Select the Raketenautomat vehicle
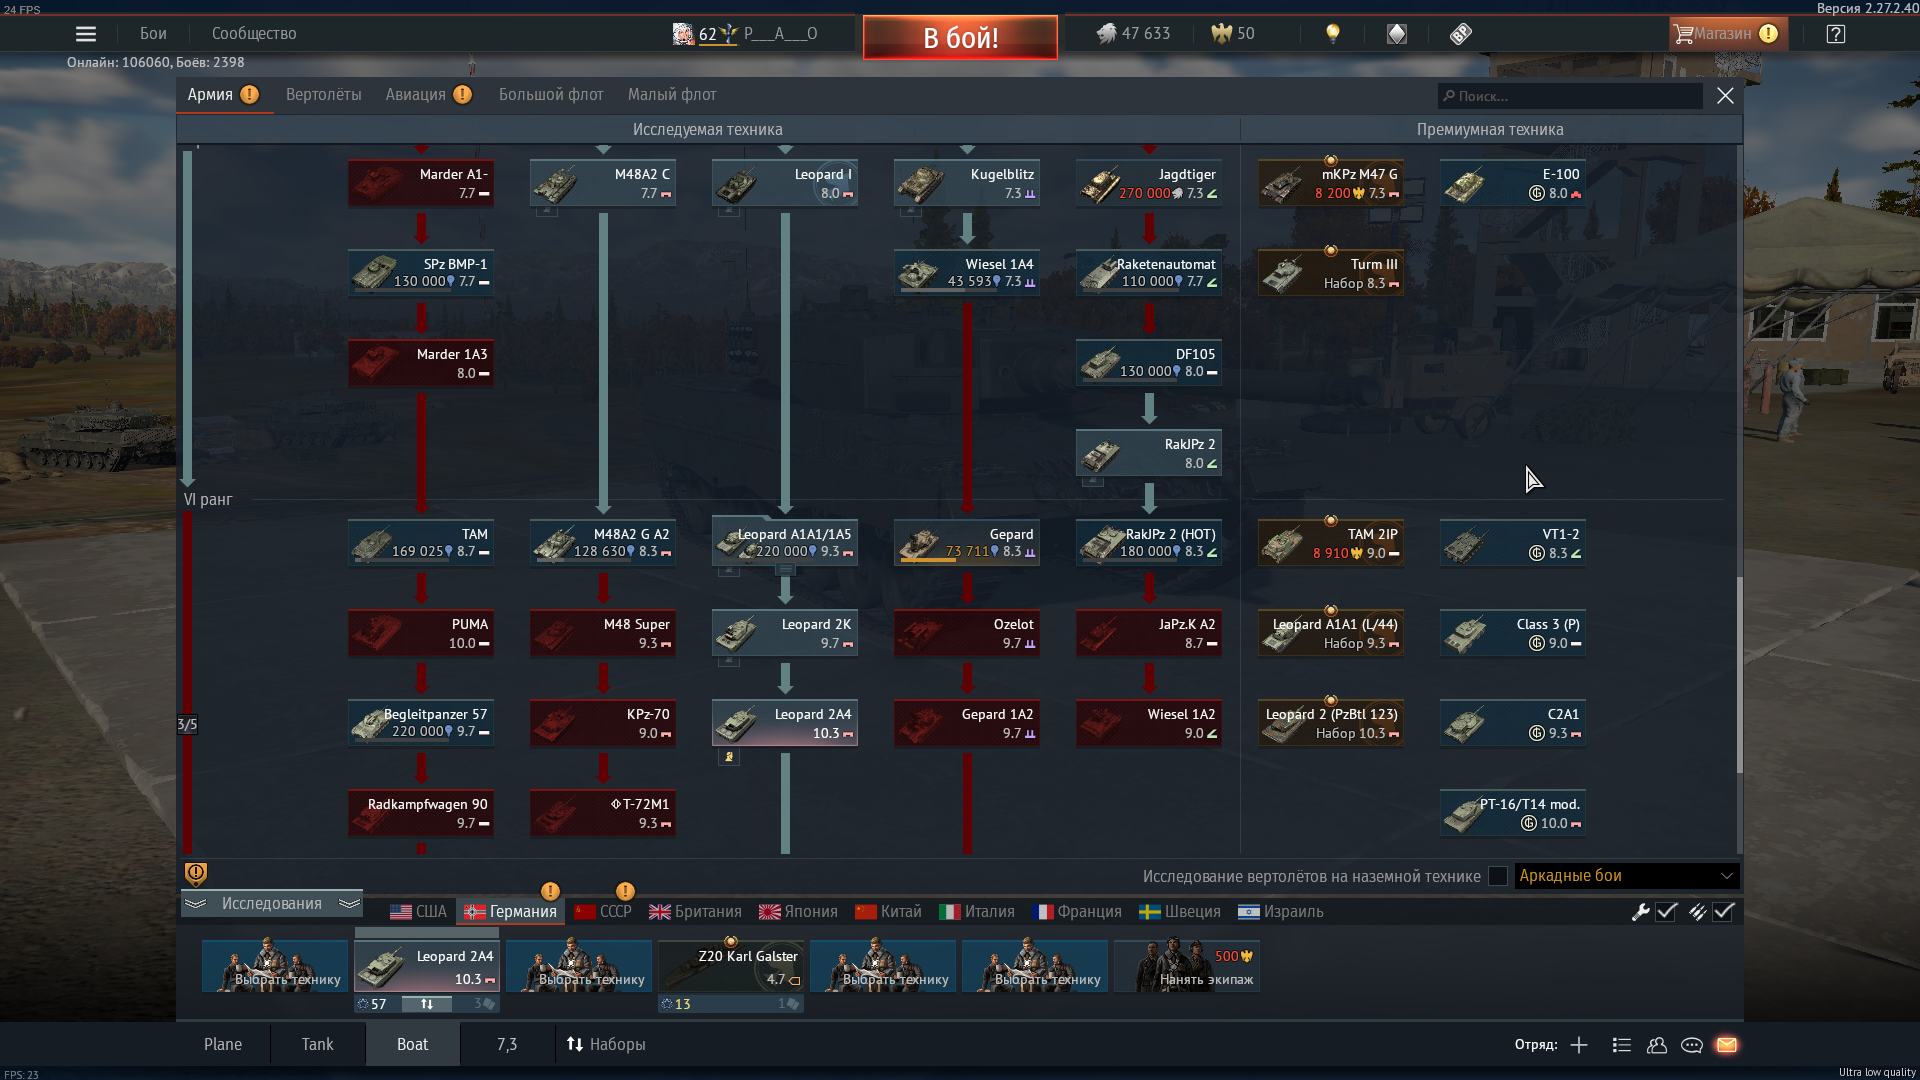Viewport: 1920px width, 1080px height. 1149,274
